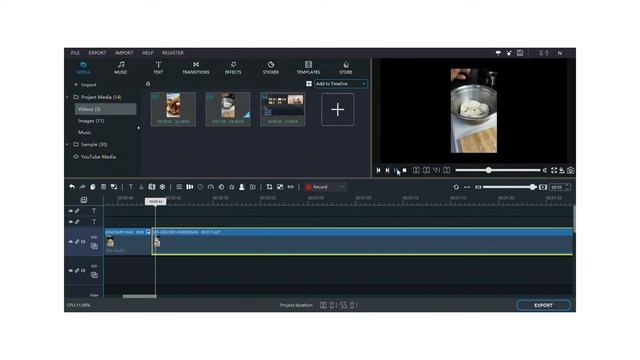Open the STORE tab
This screenshot has height=360, width=640.
point(346,68)
